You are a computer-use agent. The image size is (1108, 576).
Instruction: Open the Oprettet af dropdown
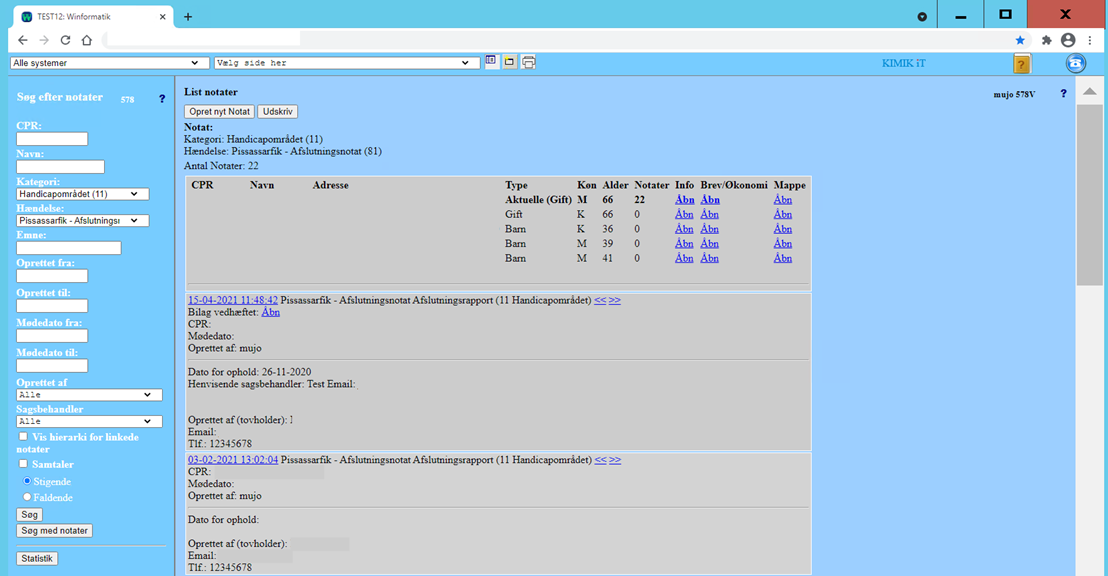coord(89,394)
